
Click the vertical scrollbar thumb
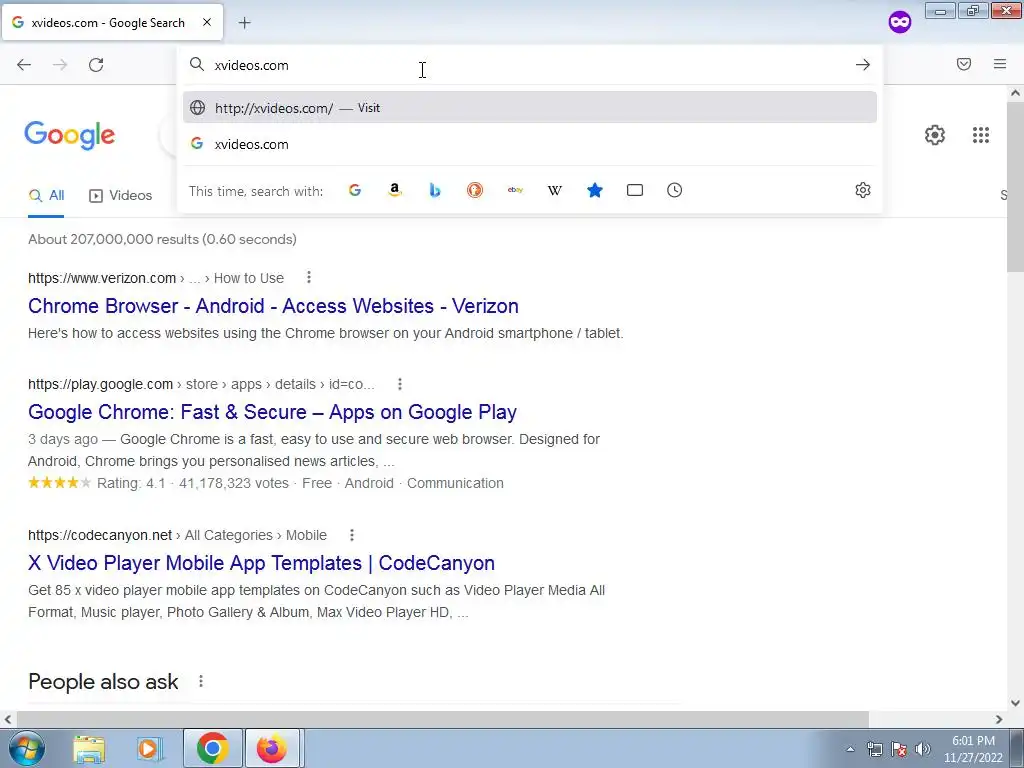tap(1015, 187)
